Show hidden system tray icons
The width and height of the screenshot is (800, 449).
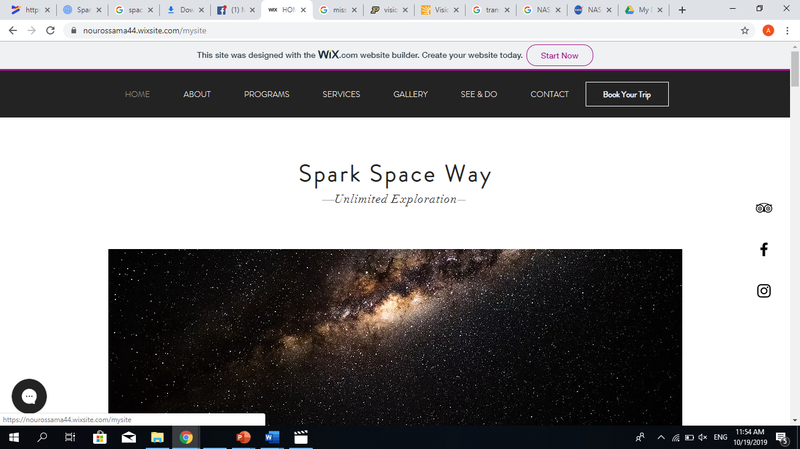661,437
